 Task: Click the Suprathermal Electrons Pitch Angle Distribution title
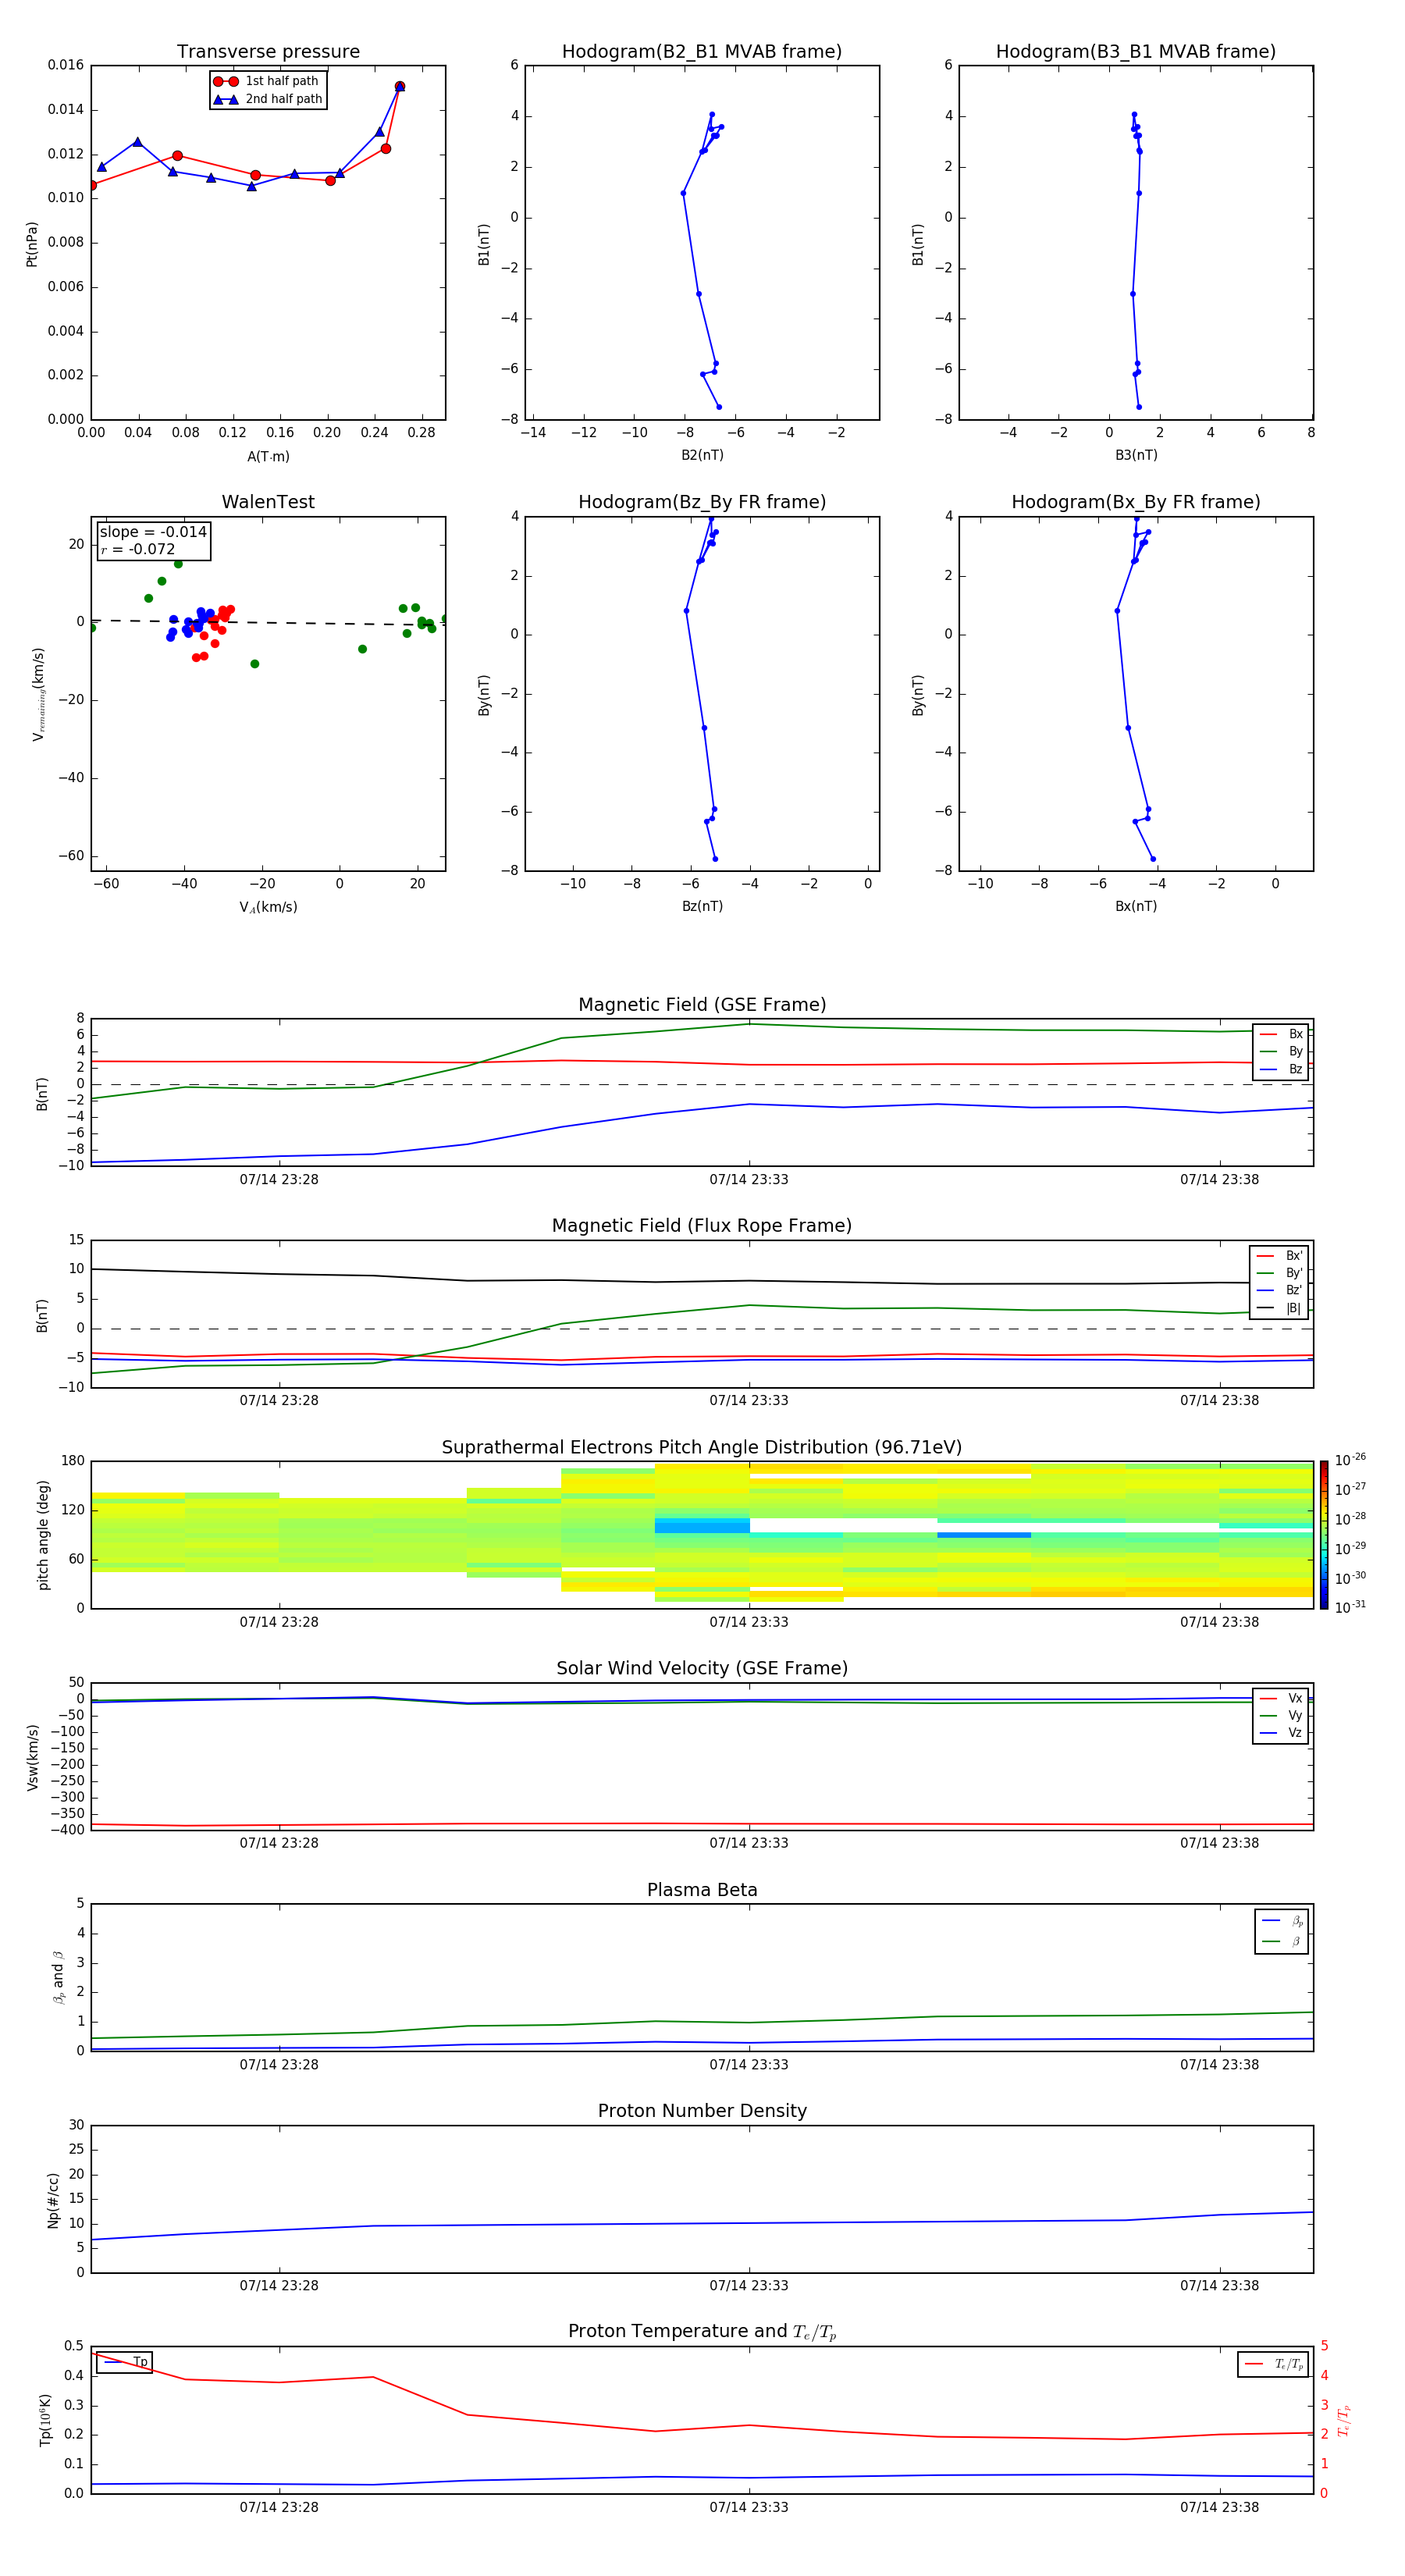pyautogui.click(x=702, y=1448)
